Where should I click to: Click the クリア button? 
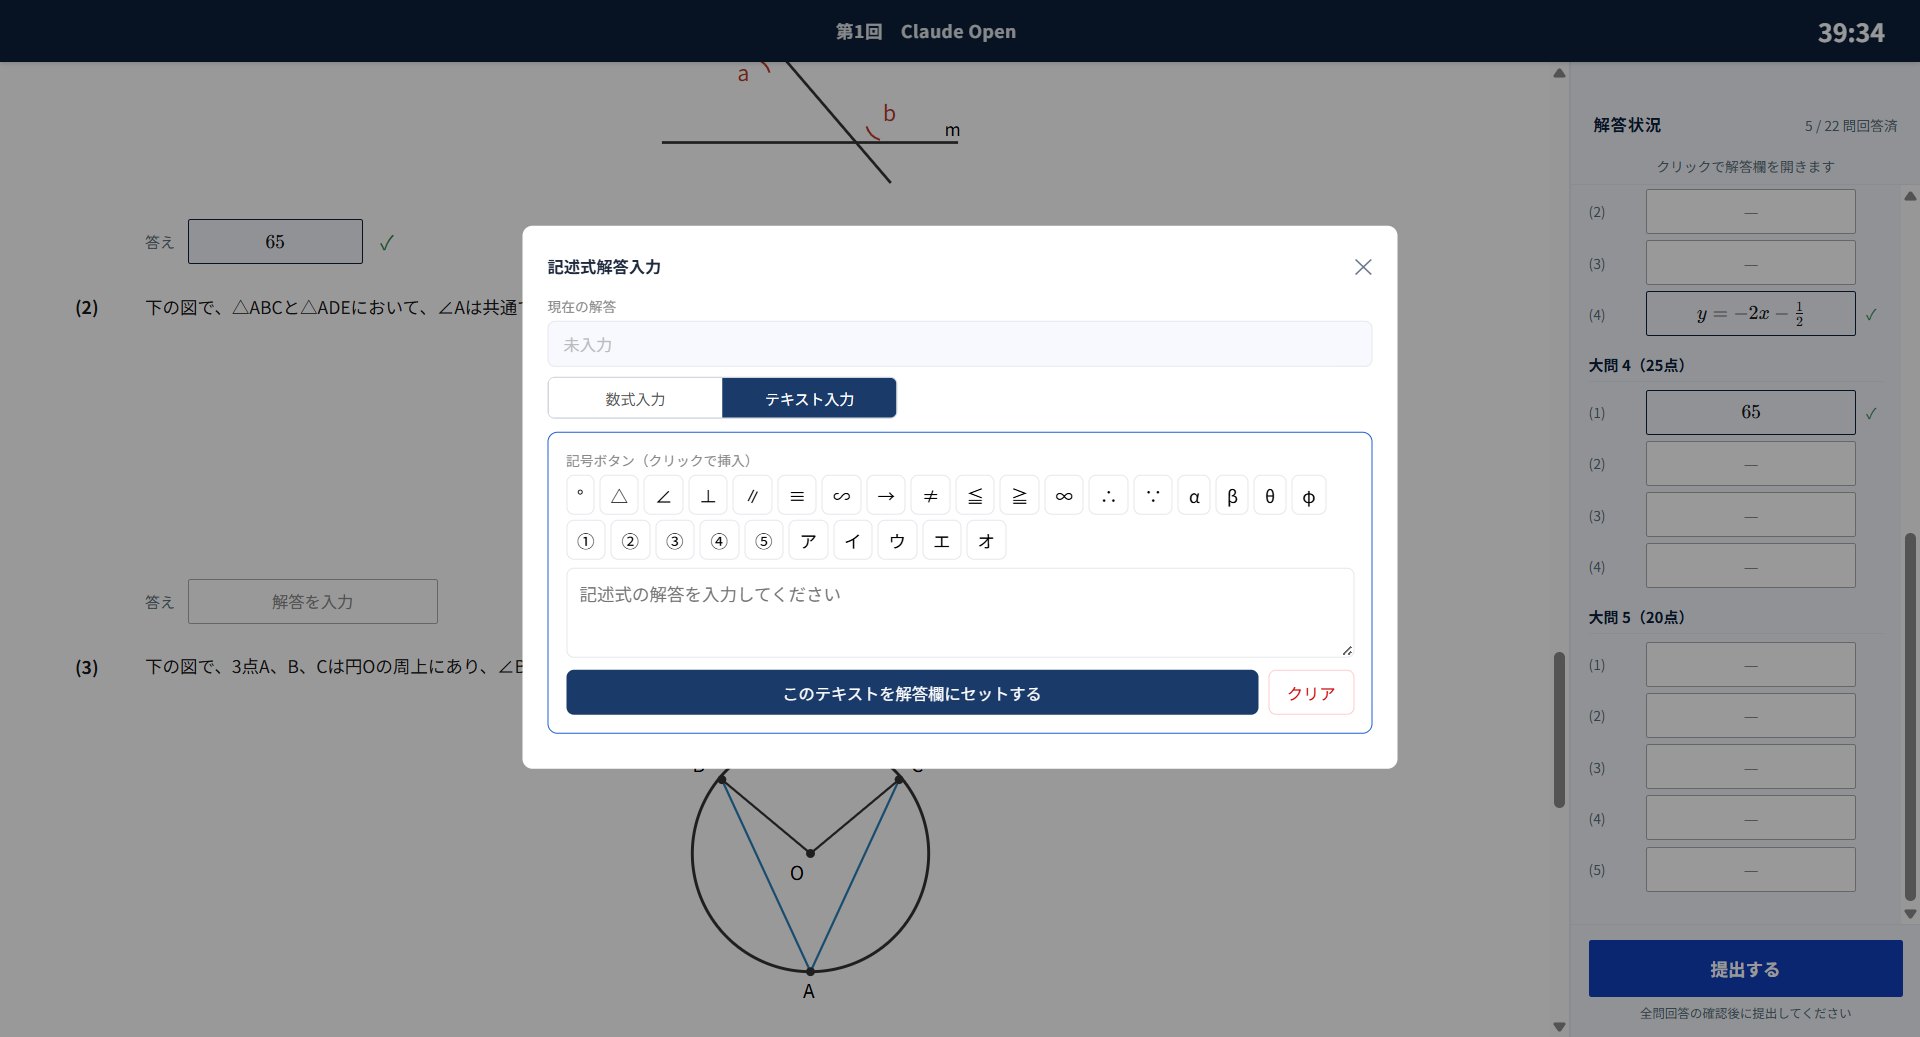1311,693
